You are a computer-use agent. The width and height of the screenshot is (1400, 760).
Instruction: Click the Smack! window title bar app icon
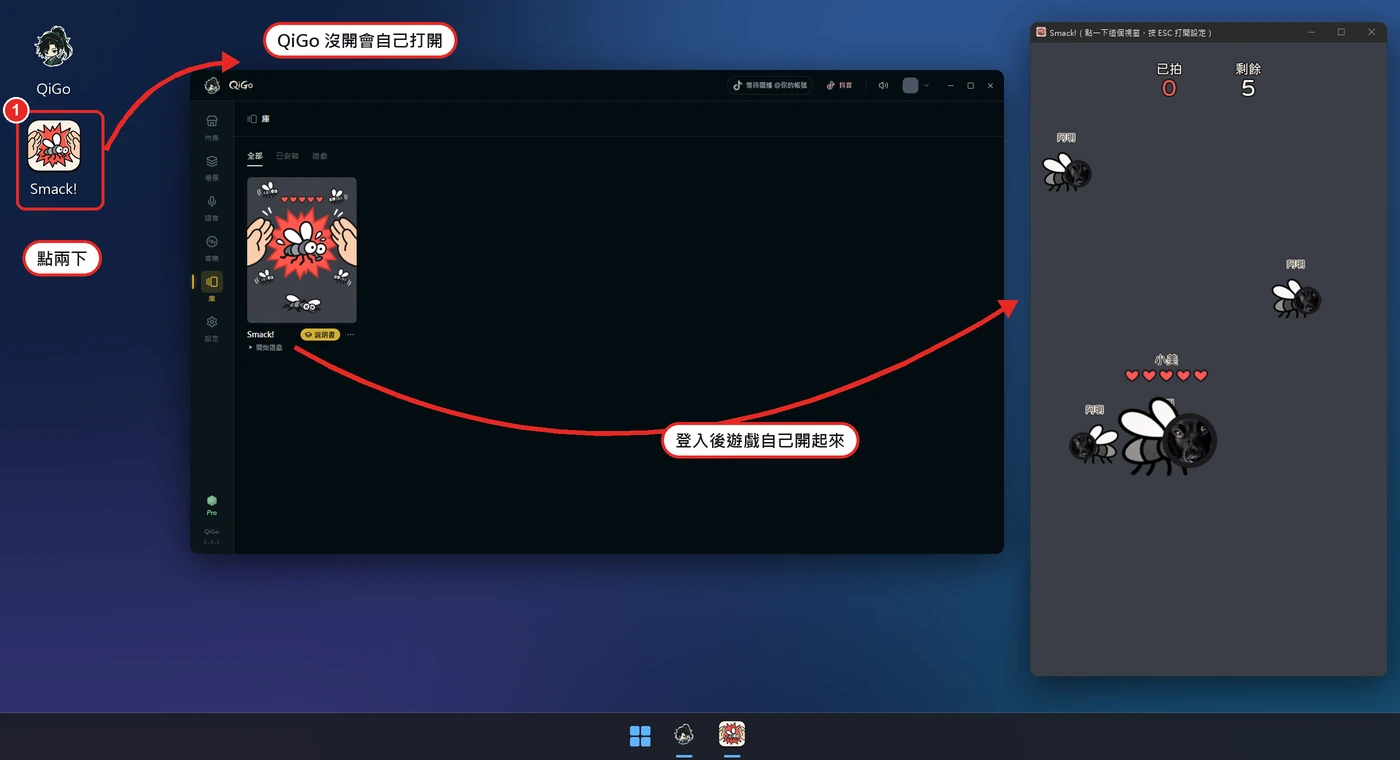[1041, 32]
